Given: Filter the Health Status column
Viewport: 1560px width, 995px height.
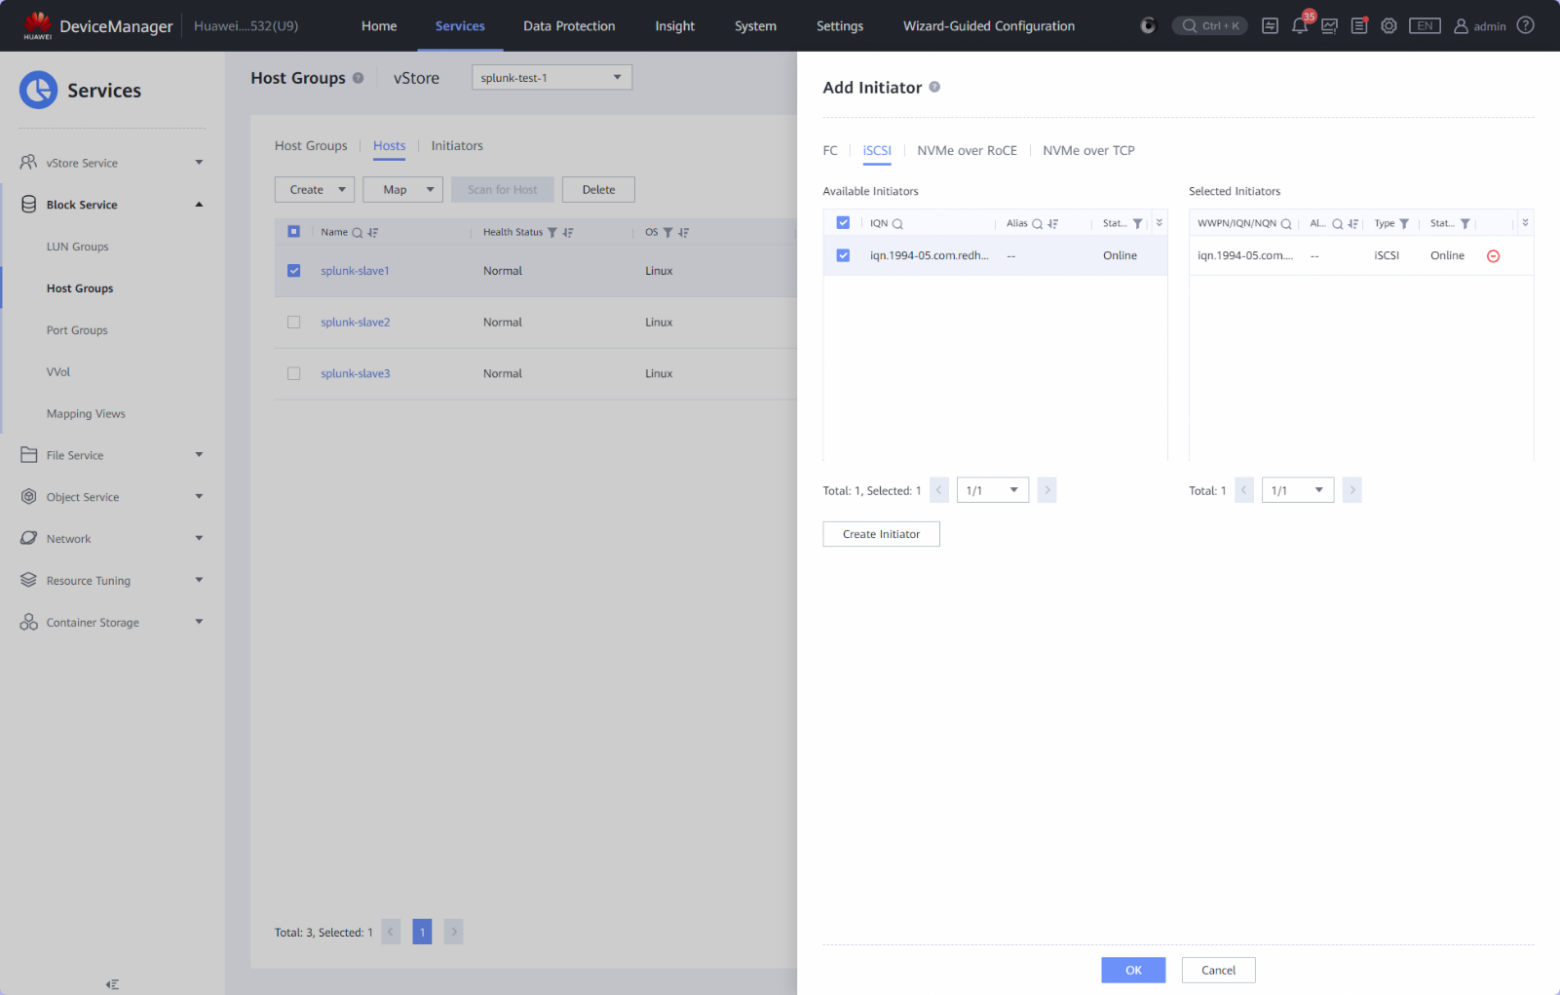Looking at the screenshot, I should 552,232.
